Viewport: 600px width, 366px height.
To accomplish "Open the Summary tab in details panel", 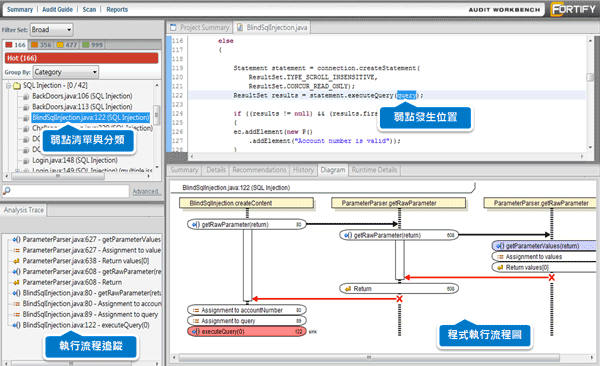I will point(184,170).
